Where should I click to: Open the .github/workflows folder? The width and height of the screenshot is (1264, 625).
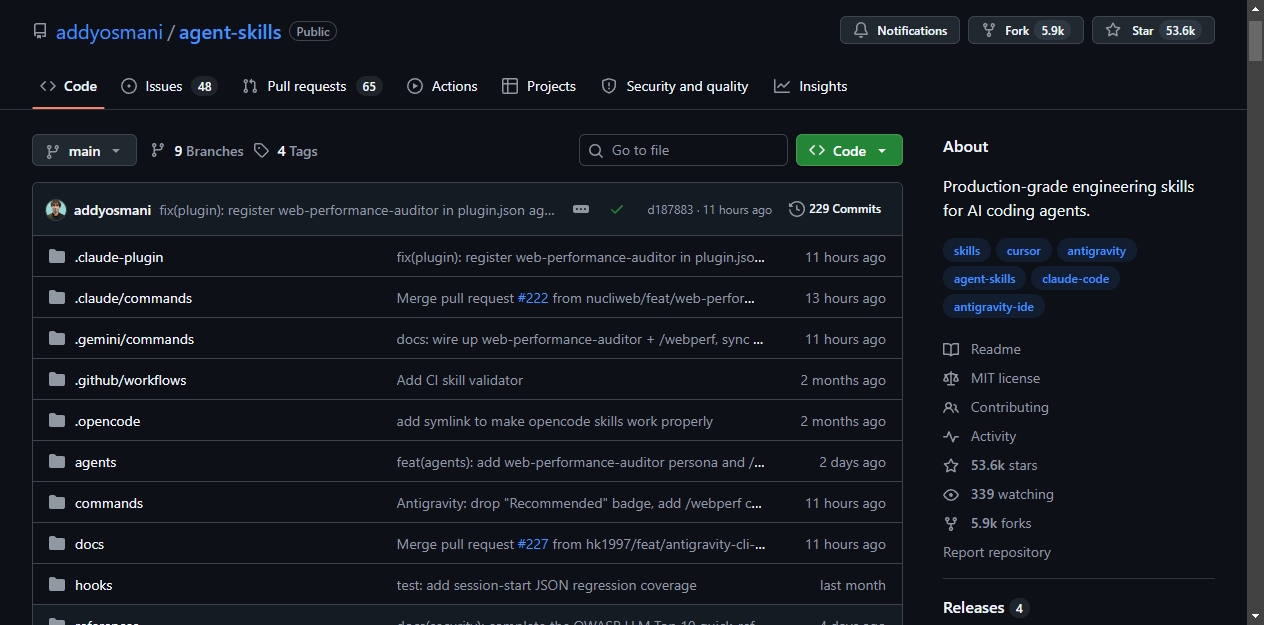click(x=131, y=380)
